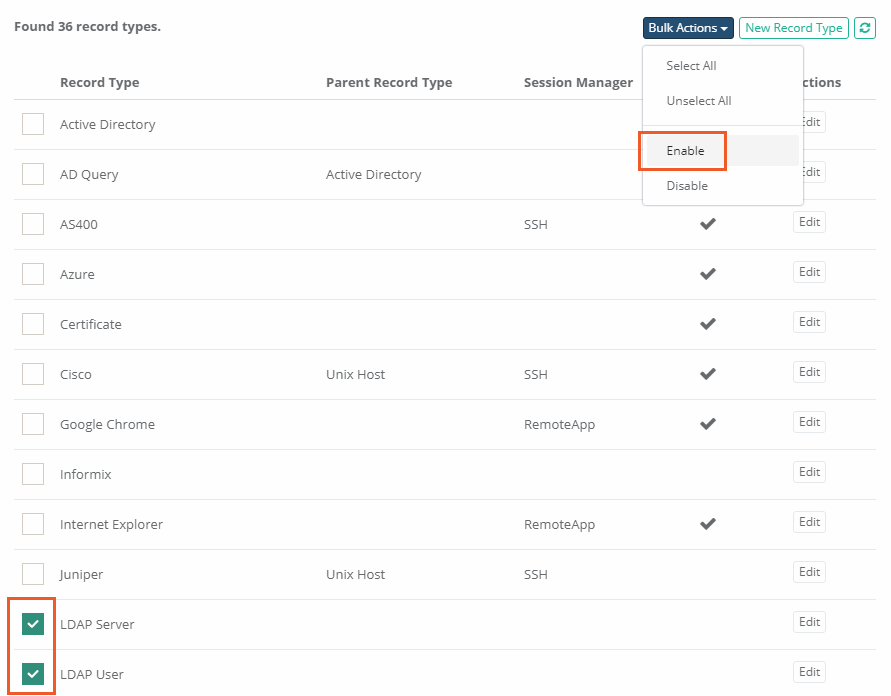Click the Internet Explorer enabled checkmark
The image size is (891, 696).
(708, 524)
